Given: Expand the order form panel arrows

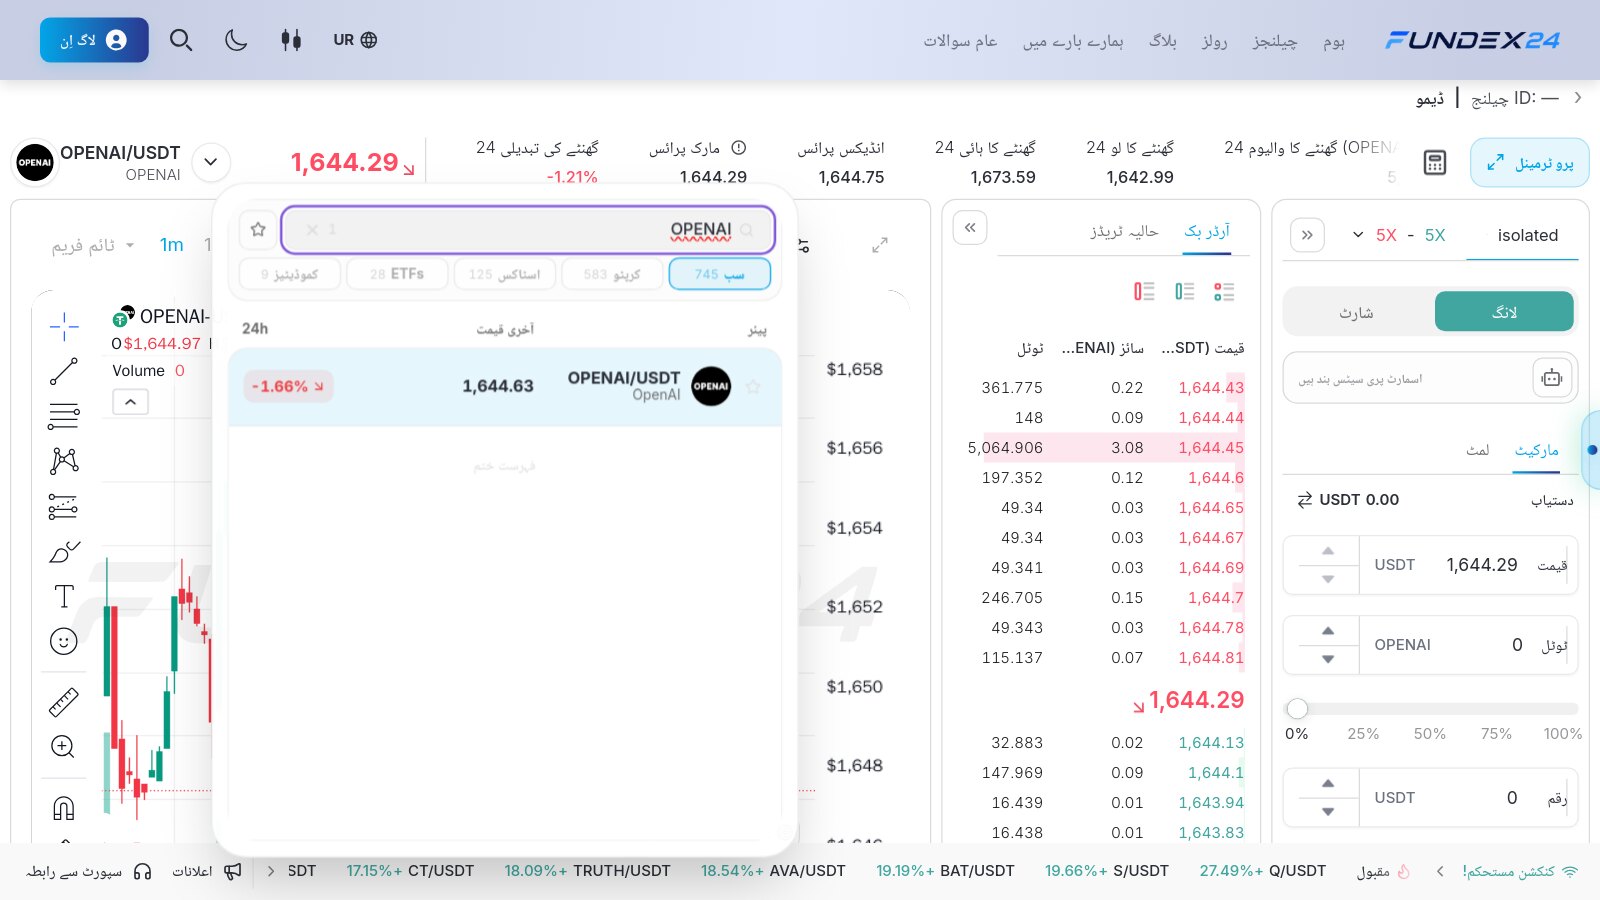Looking at the screenshot, I should [x=1307, y=235].
